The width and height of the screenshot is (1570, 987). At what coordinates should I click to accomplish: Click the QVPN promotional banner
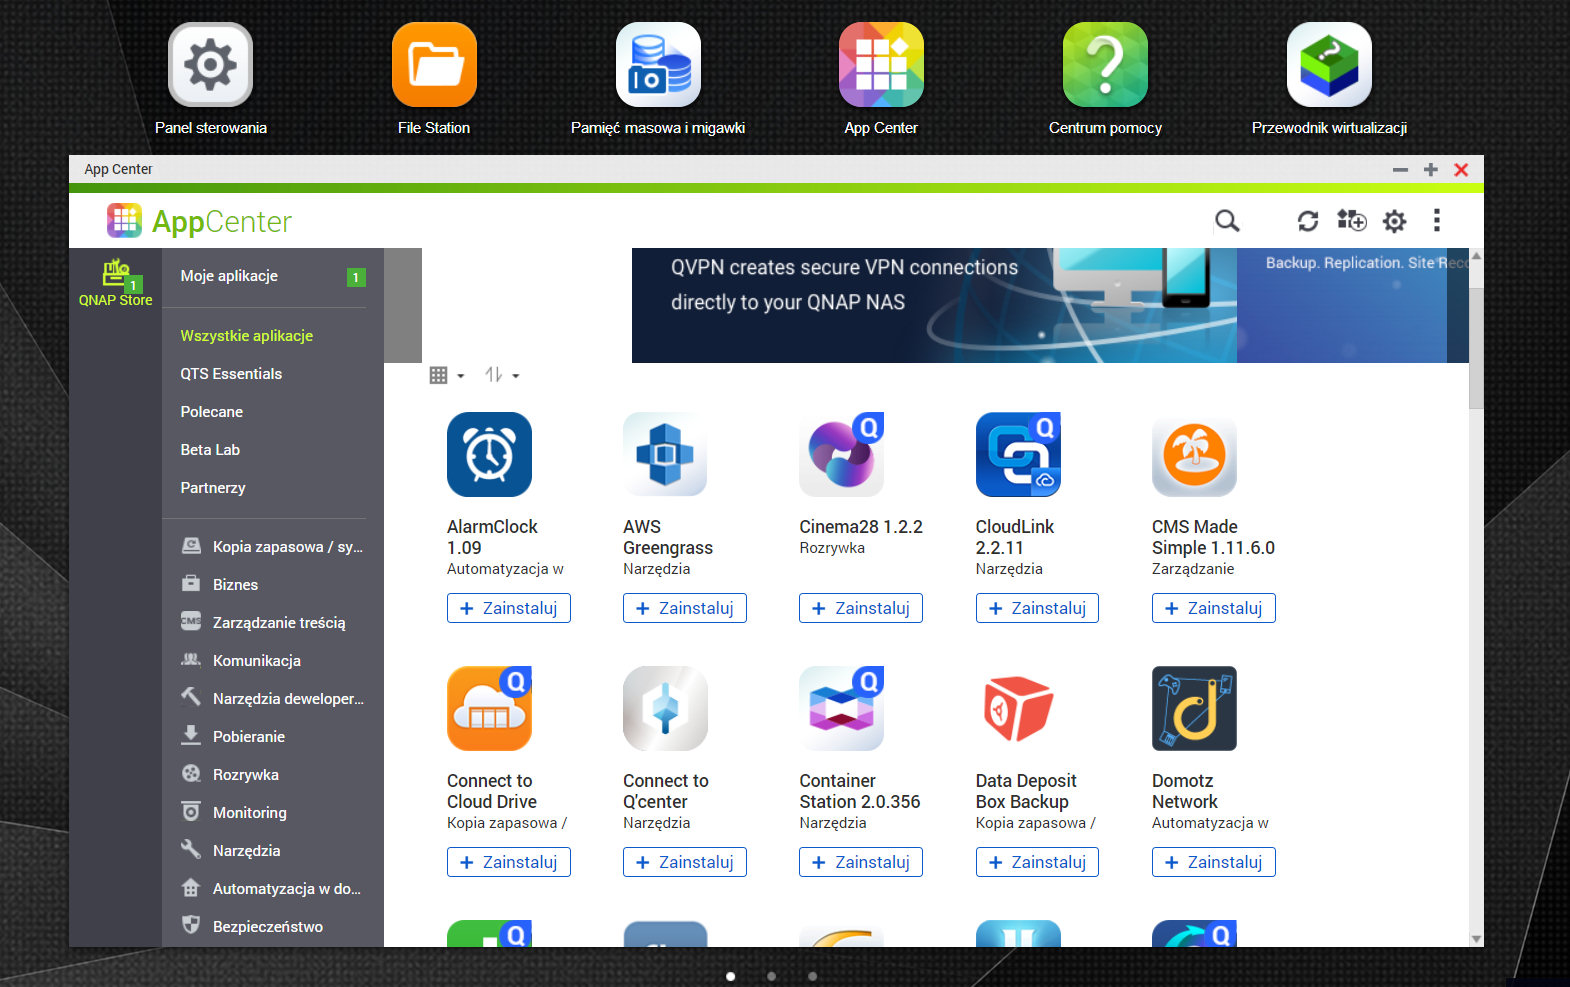tap(934, 305)
